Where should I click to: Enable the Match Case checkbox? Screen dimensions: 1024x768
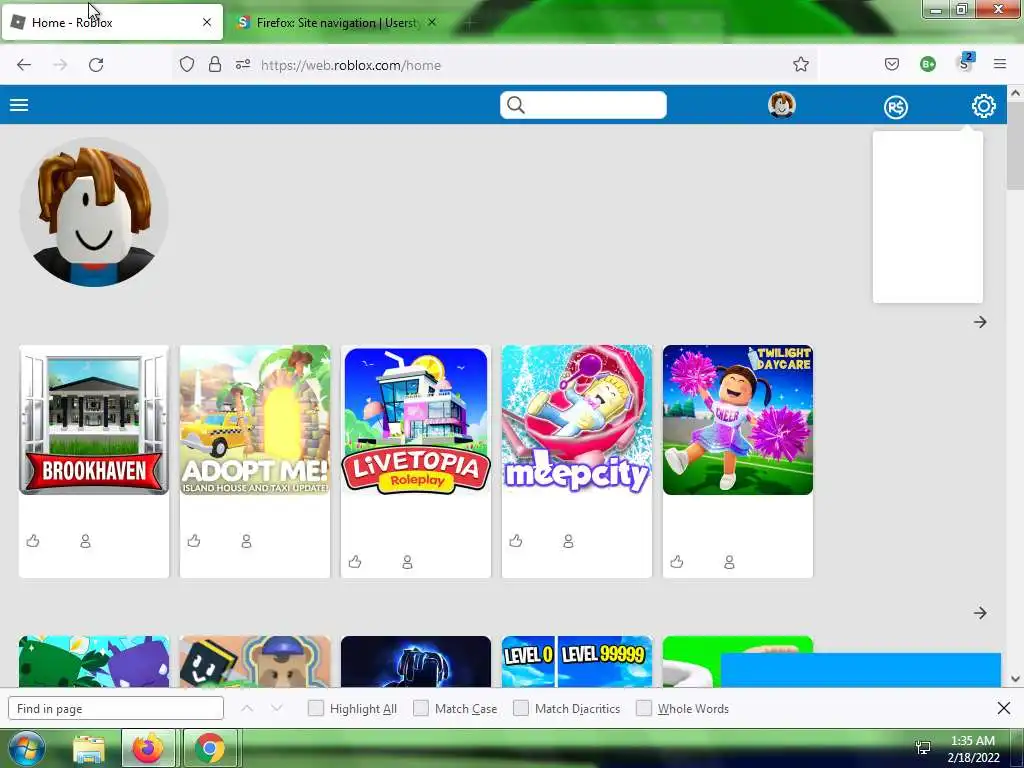(x=421, y=709)
